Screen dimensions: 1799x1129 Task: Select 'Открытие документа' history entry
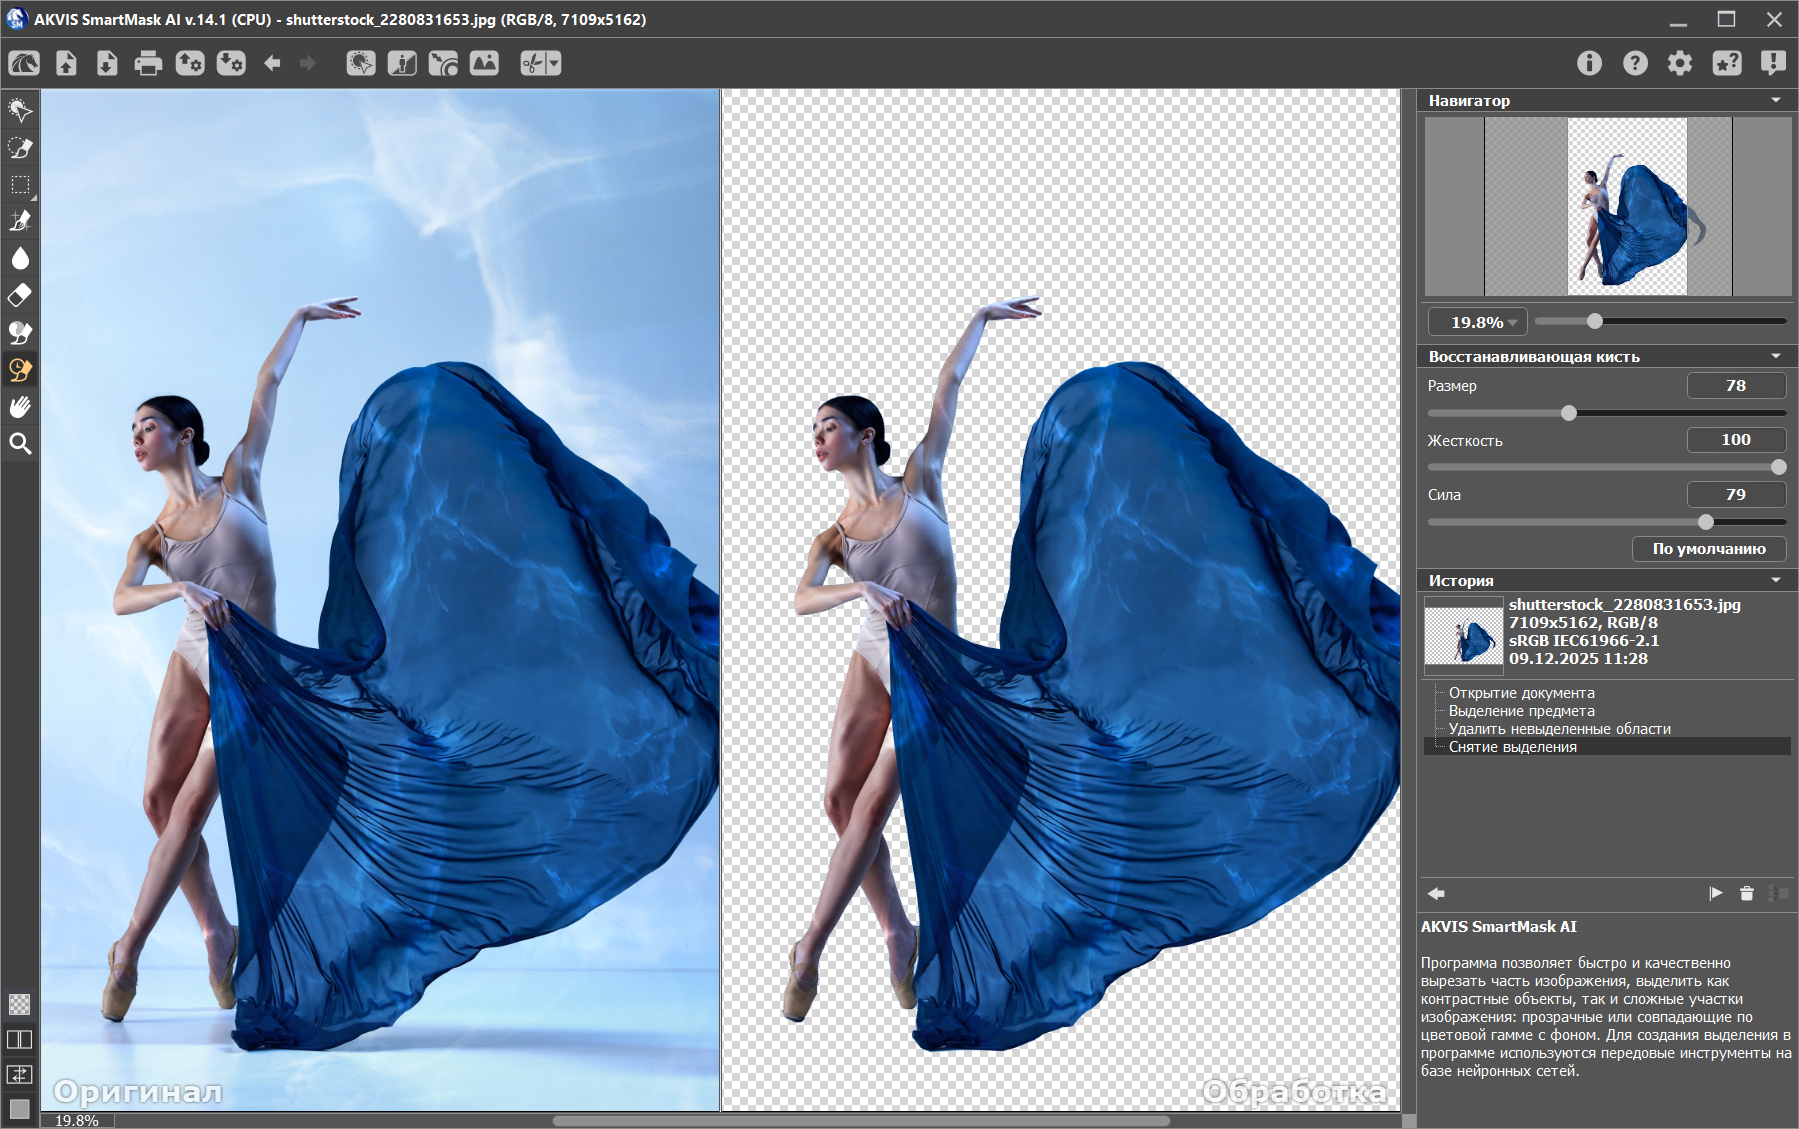coord(1521,693)
